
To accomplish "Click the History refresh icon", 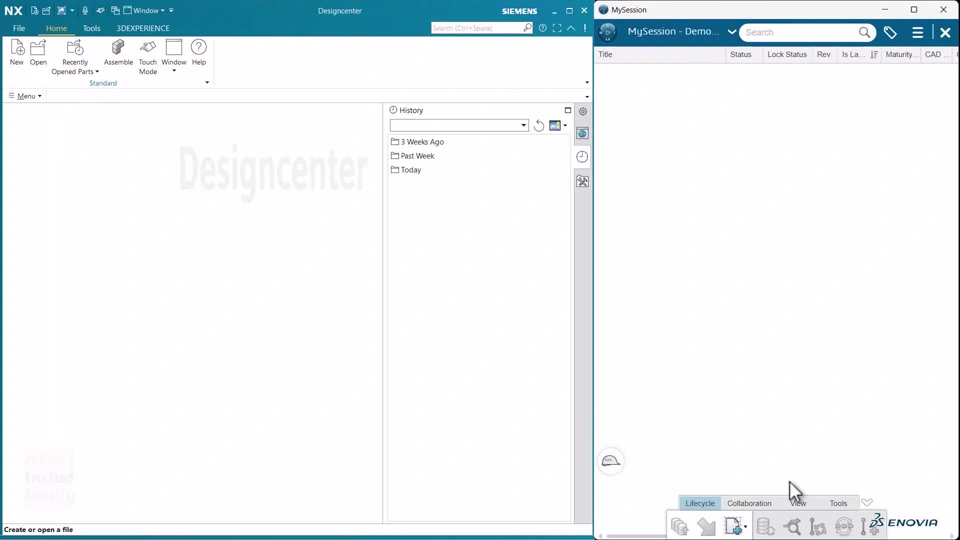I will (539, 126).
